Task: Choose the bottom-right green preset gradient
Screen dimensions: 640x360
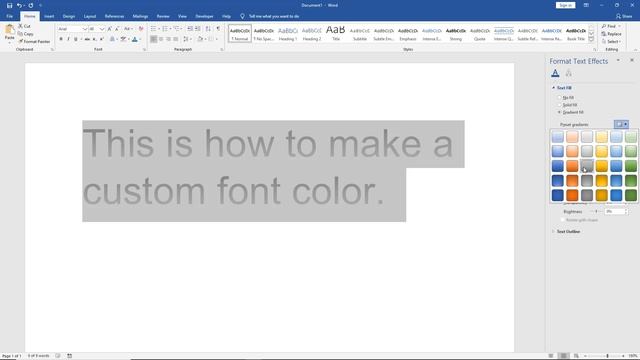Action: tap(631, 195)
